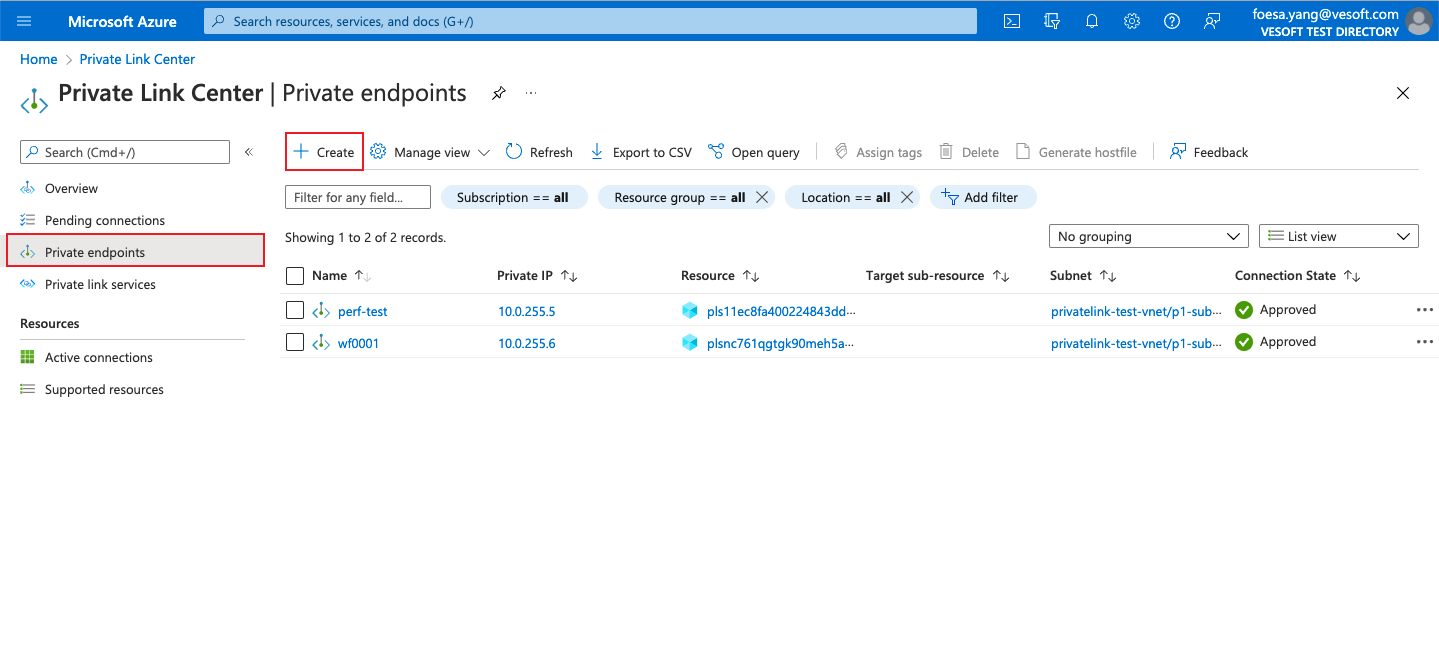This screenshot has height=650, width=1439.
Task: Select all rows checkbox in header
Action: click(294, 276)
